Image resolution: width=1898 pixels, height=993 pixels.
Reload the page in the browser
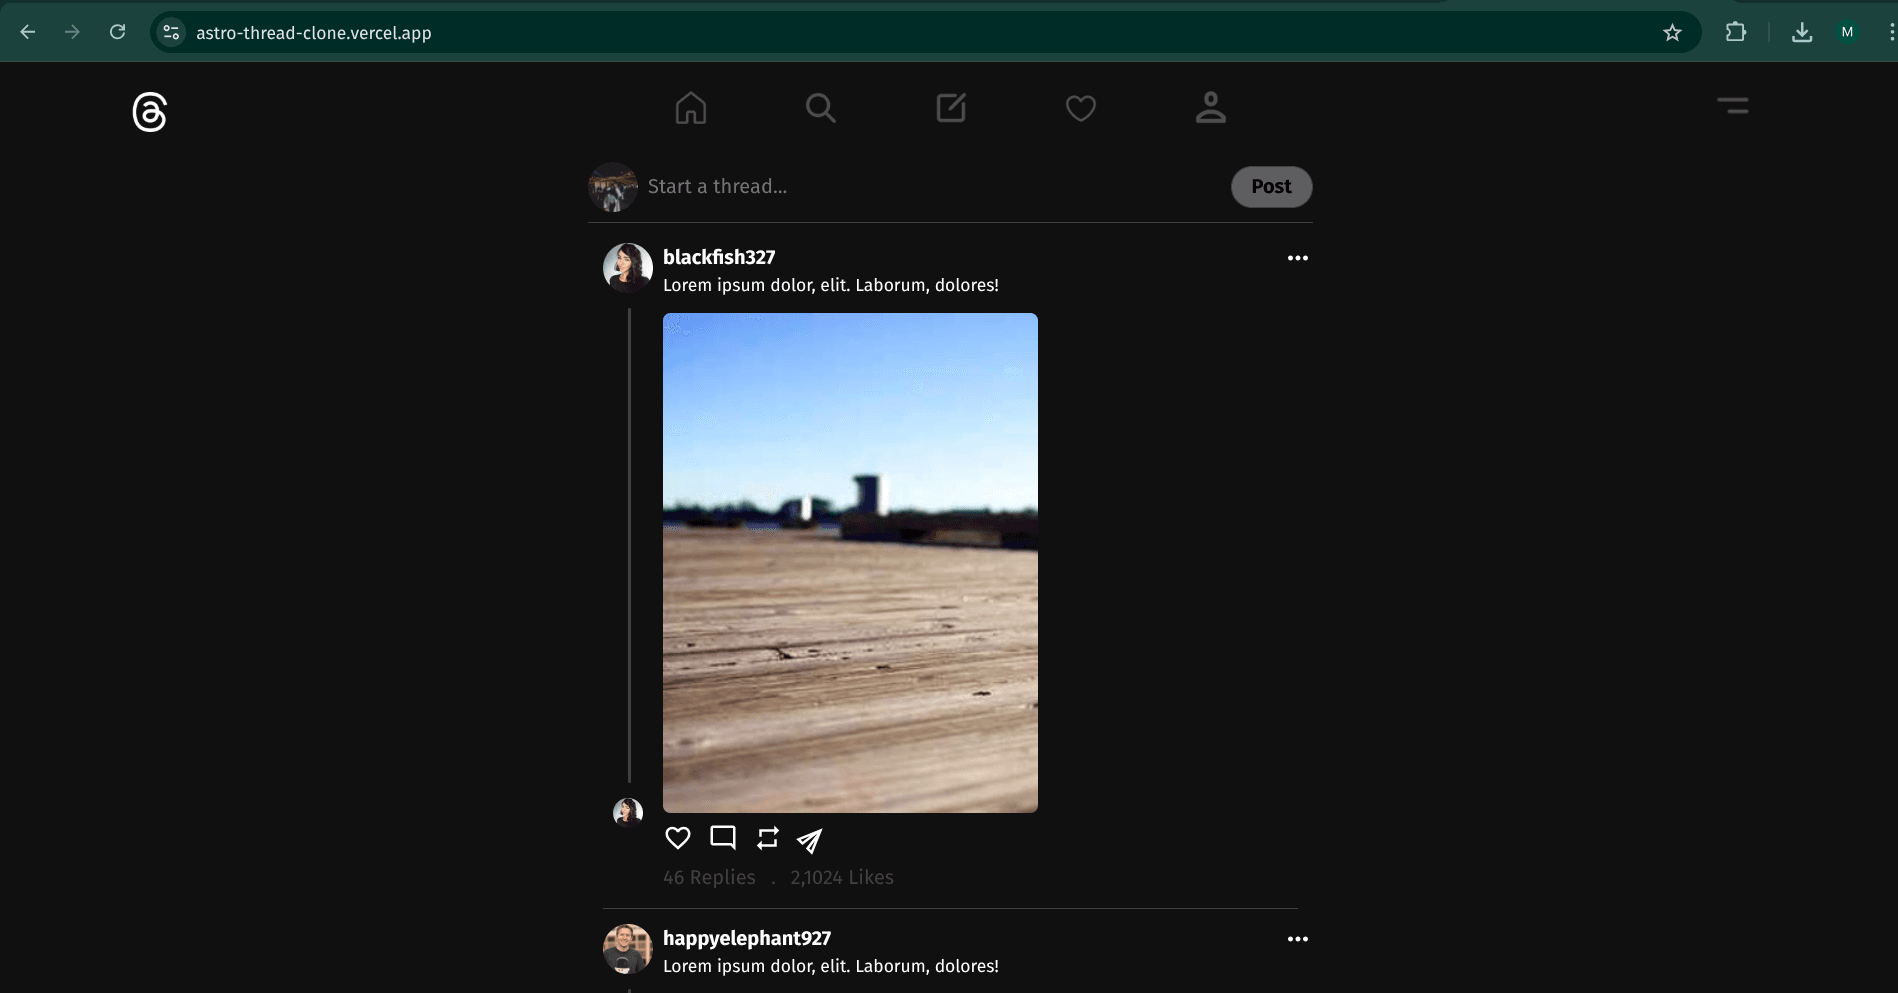[117, 32]
